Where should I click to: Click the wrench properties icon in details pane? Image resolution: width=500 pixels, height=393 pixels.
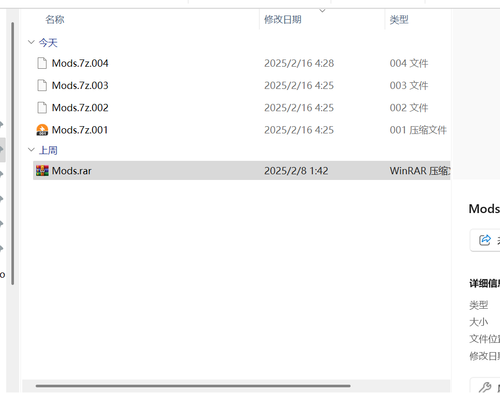(x=485, y=387)
